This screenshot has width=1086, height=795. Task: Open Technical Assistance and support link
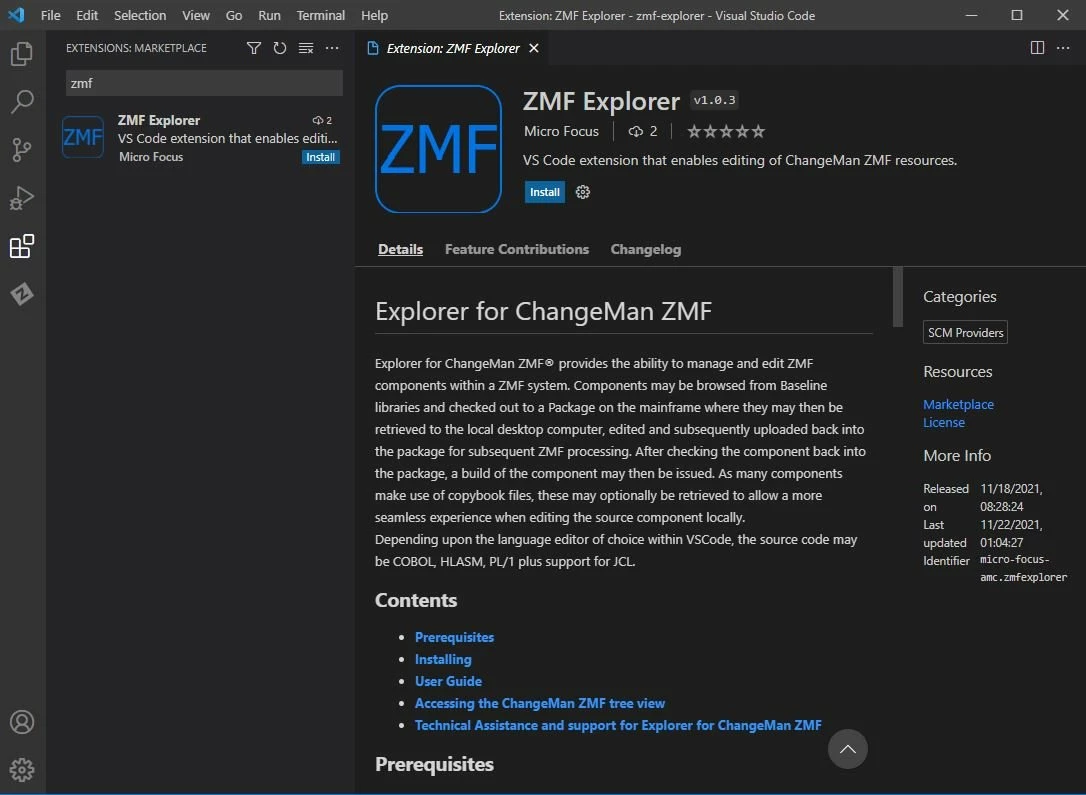pos(618,725)
